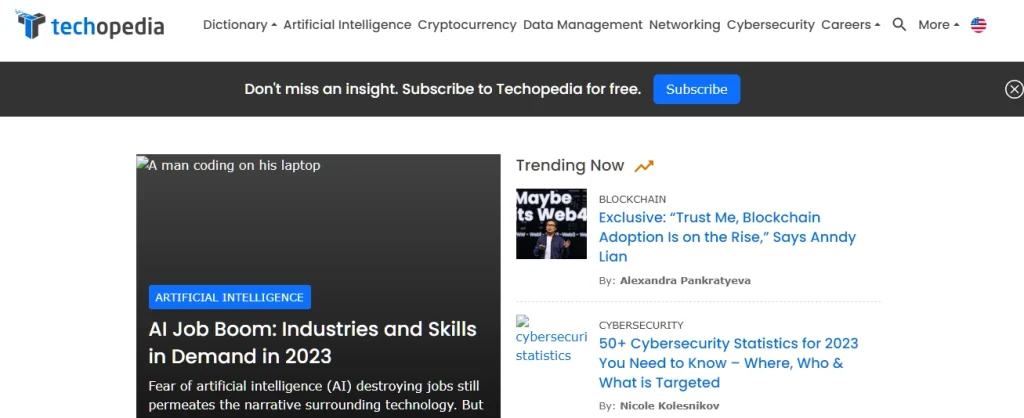
Task: Go to Artificial Intelligence nav item
Action: pyautogui.click(x=347, y=25)
